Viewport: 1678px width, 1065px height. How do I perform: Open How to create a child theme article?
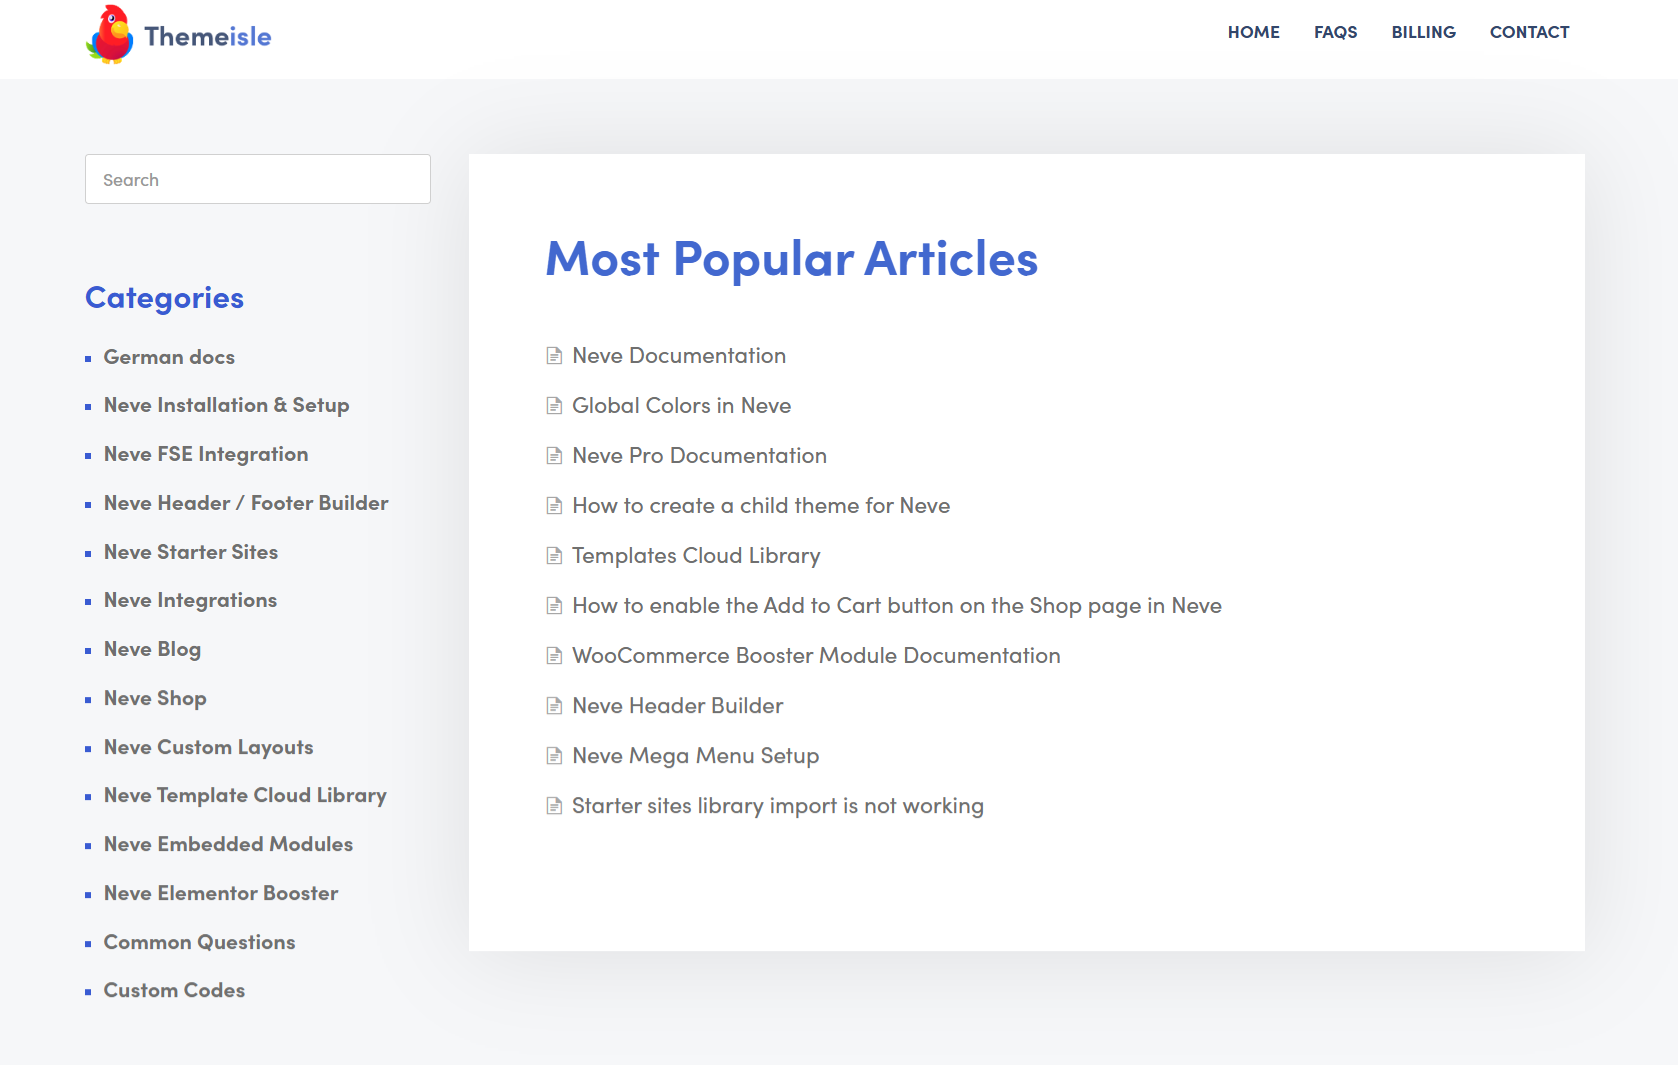pos(760,506)
